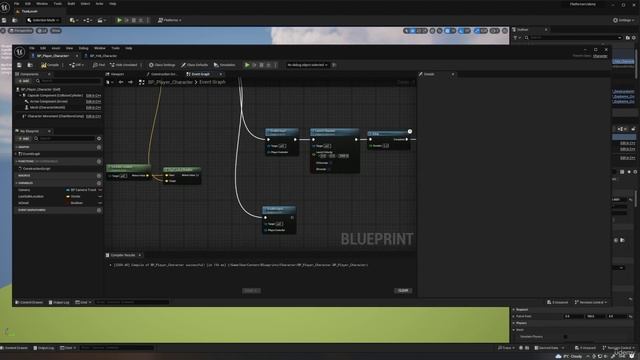
Task: Open the Help menu in the Blueprint editor
Action: pyautogui.click(x=129, y=48)
